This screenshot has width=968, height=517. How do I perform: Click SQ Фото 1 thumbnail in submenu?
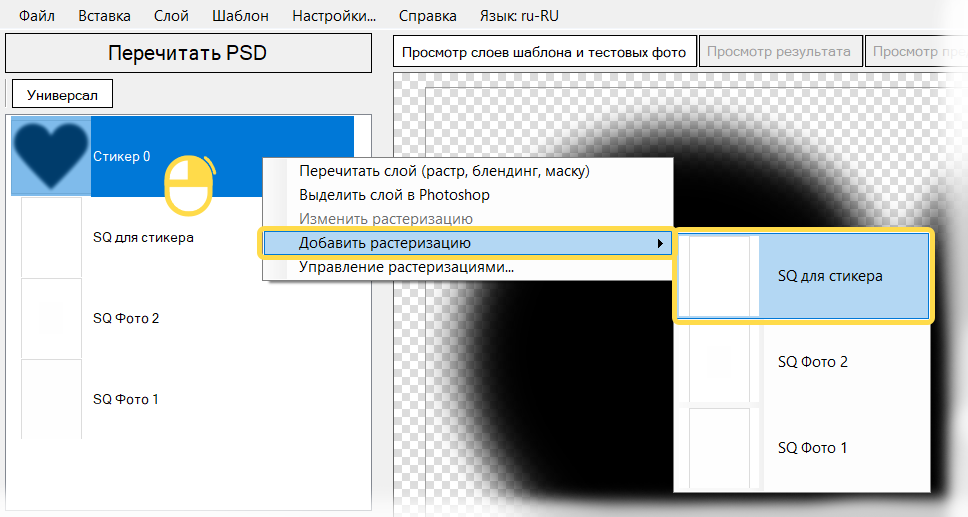[719, 447]
